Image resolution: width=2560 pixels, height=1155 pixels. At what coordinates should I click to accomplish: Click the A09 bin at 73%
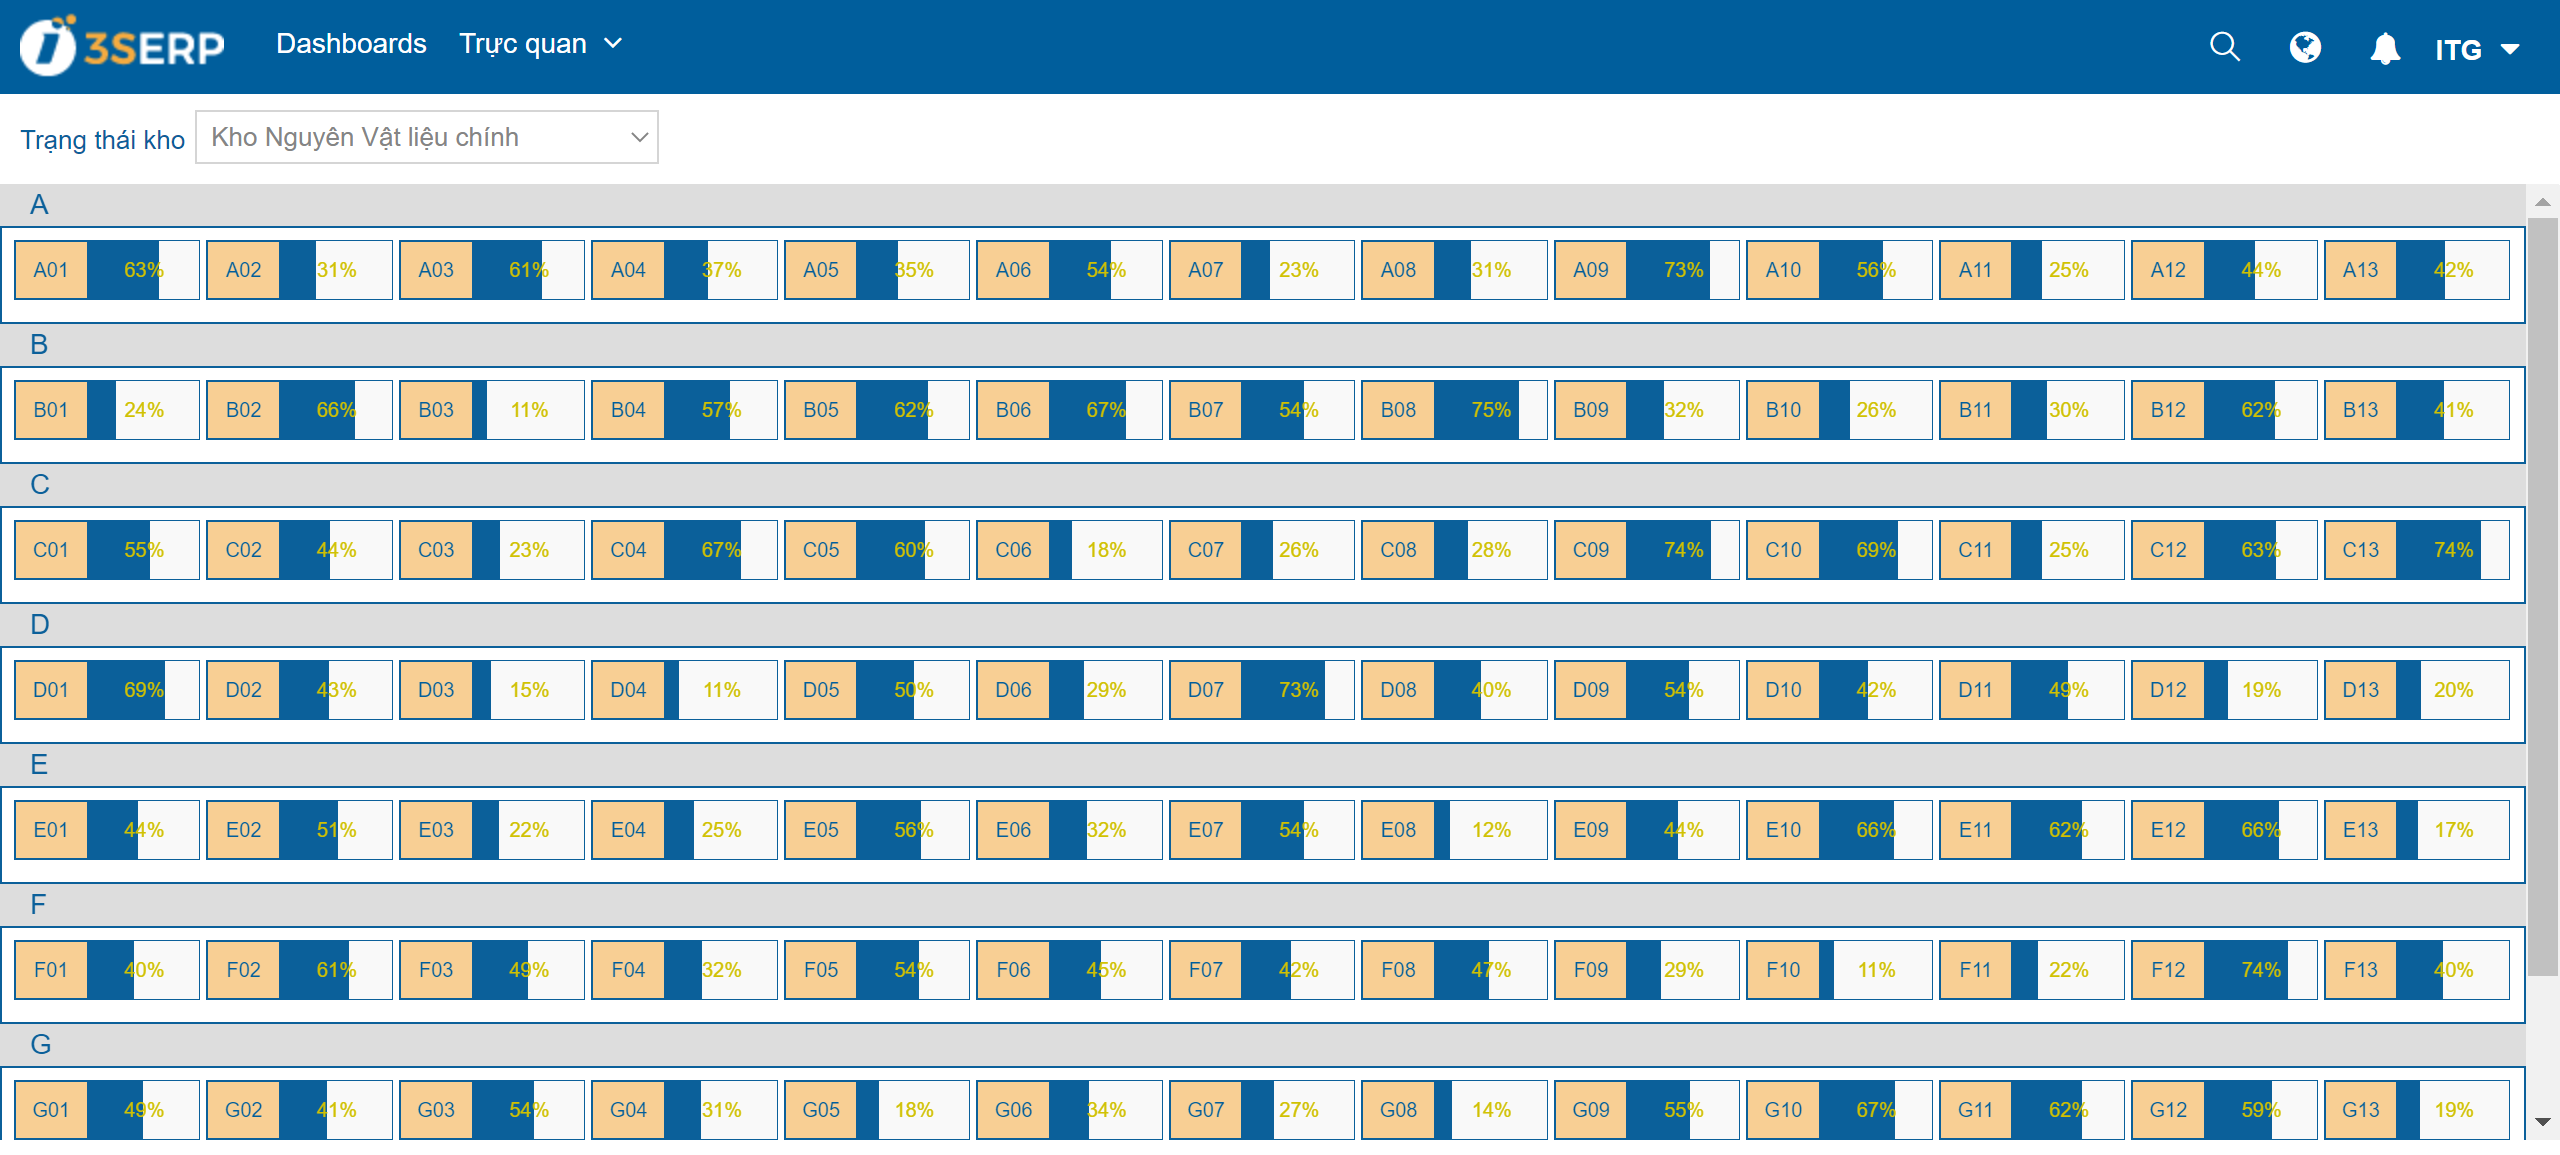tap(1591, 270)
